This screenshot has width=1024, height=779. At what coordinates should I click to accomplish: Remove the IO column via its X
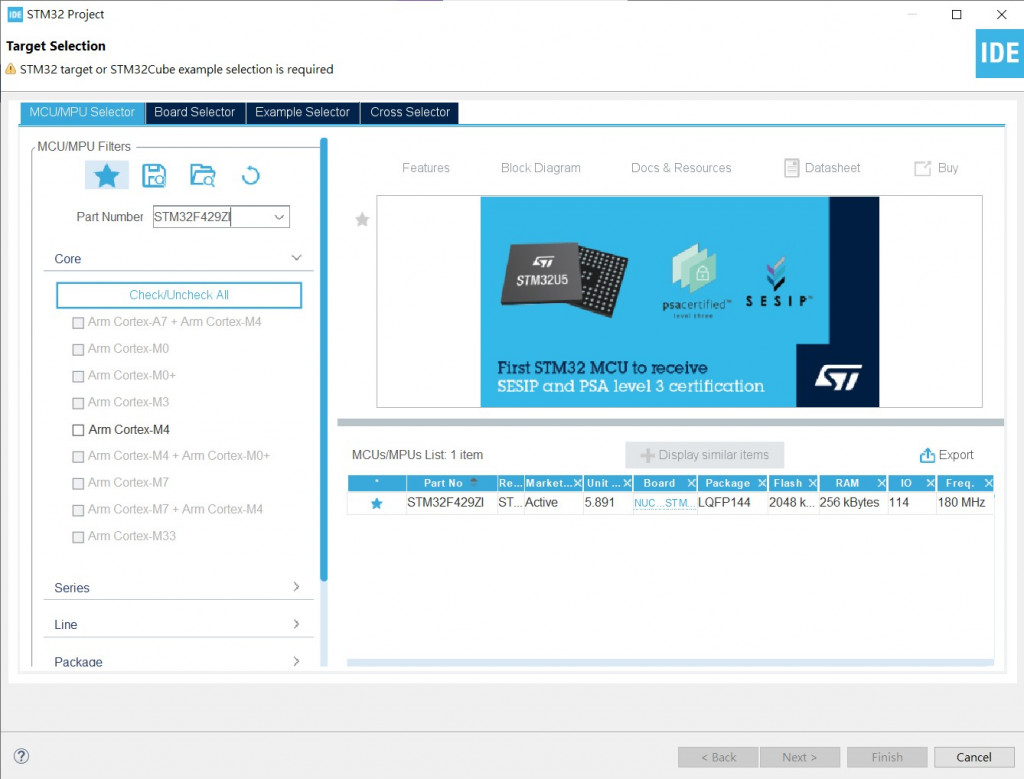coord(930,483)
